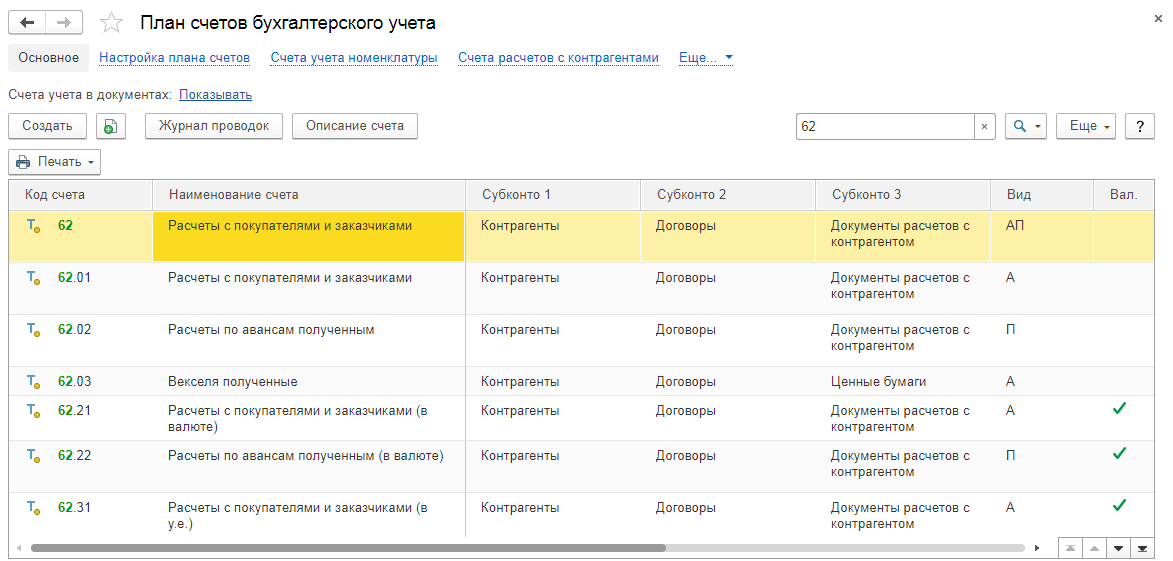The image size is (1173, 561).
Task: Click the account icon of row 62.03
Action: (x=33, y=382)
